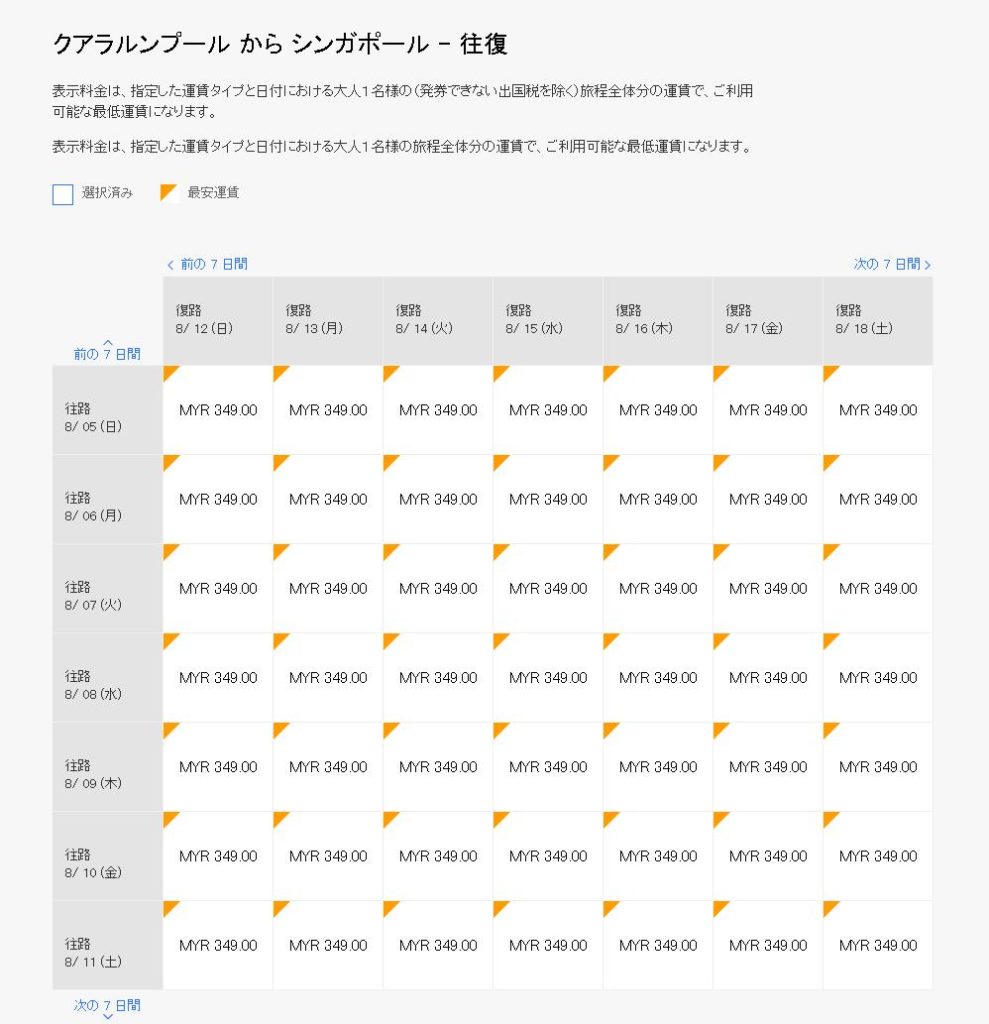Click the 選択済み legend square box
This screenshot has width=989, height=1024.
click(x=63, y=194)
